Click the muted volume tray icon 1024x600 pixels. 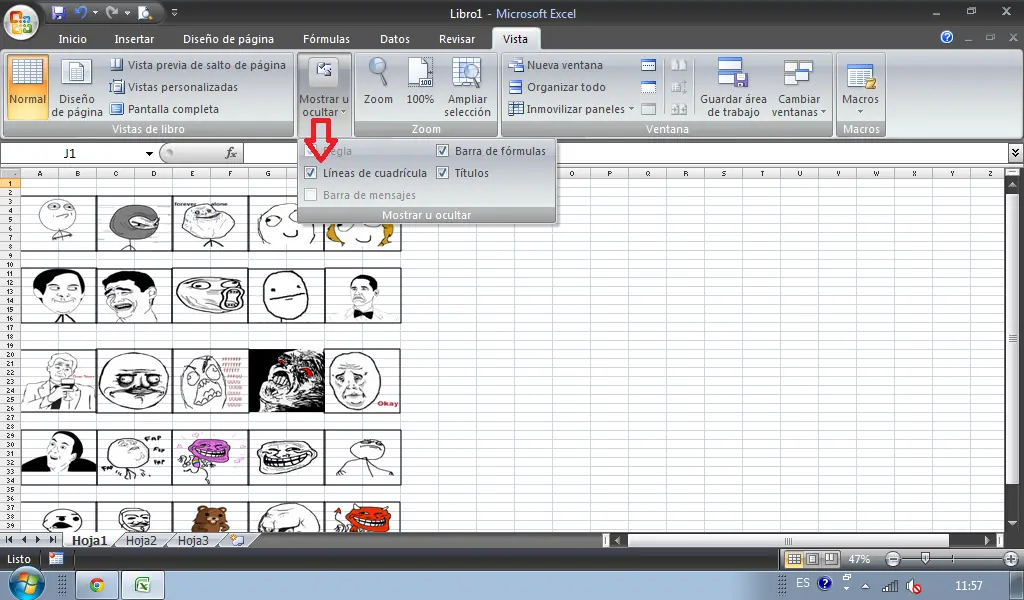click(914, 586)
